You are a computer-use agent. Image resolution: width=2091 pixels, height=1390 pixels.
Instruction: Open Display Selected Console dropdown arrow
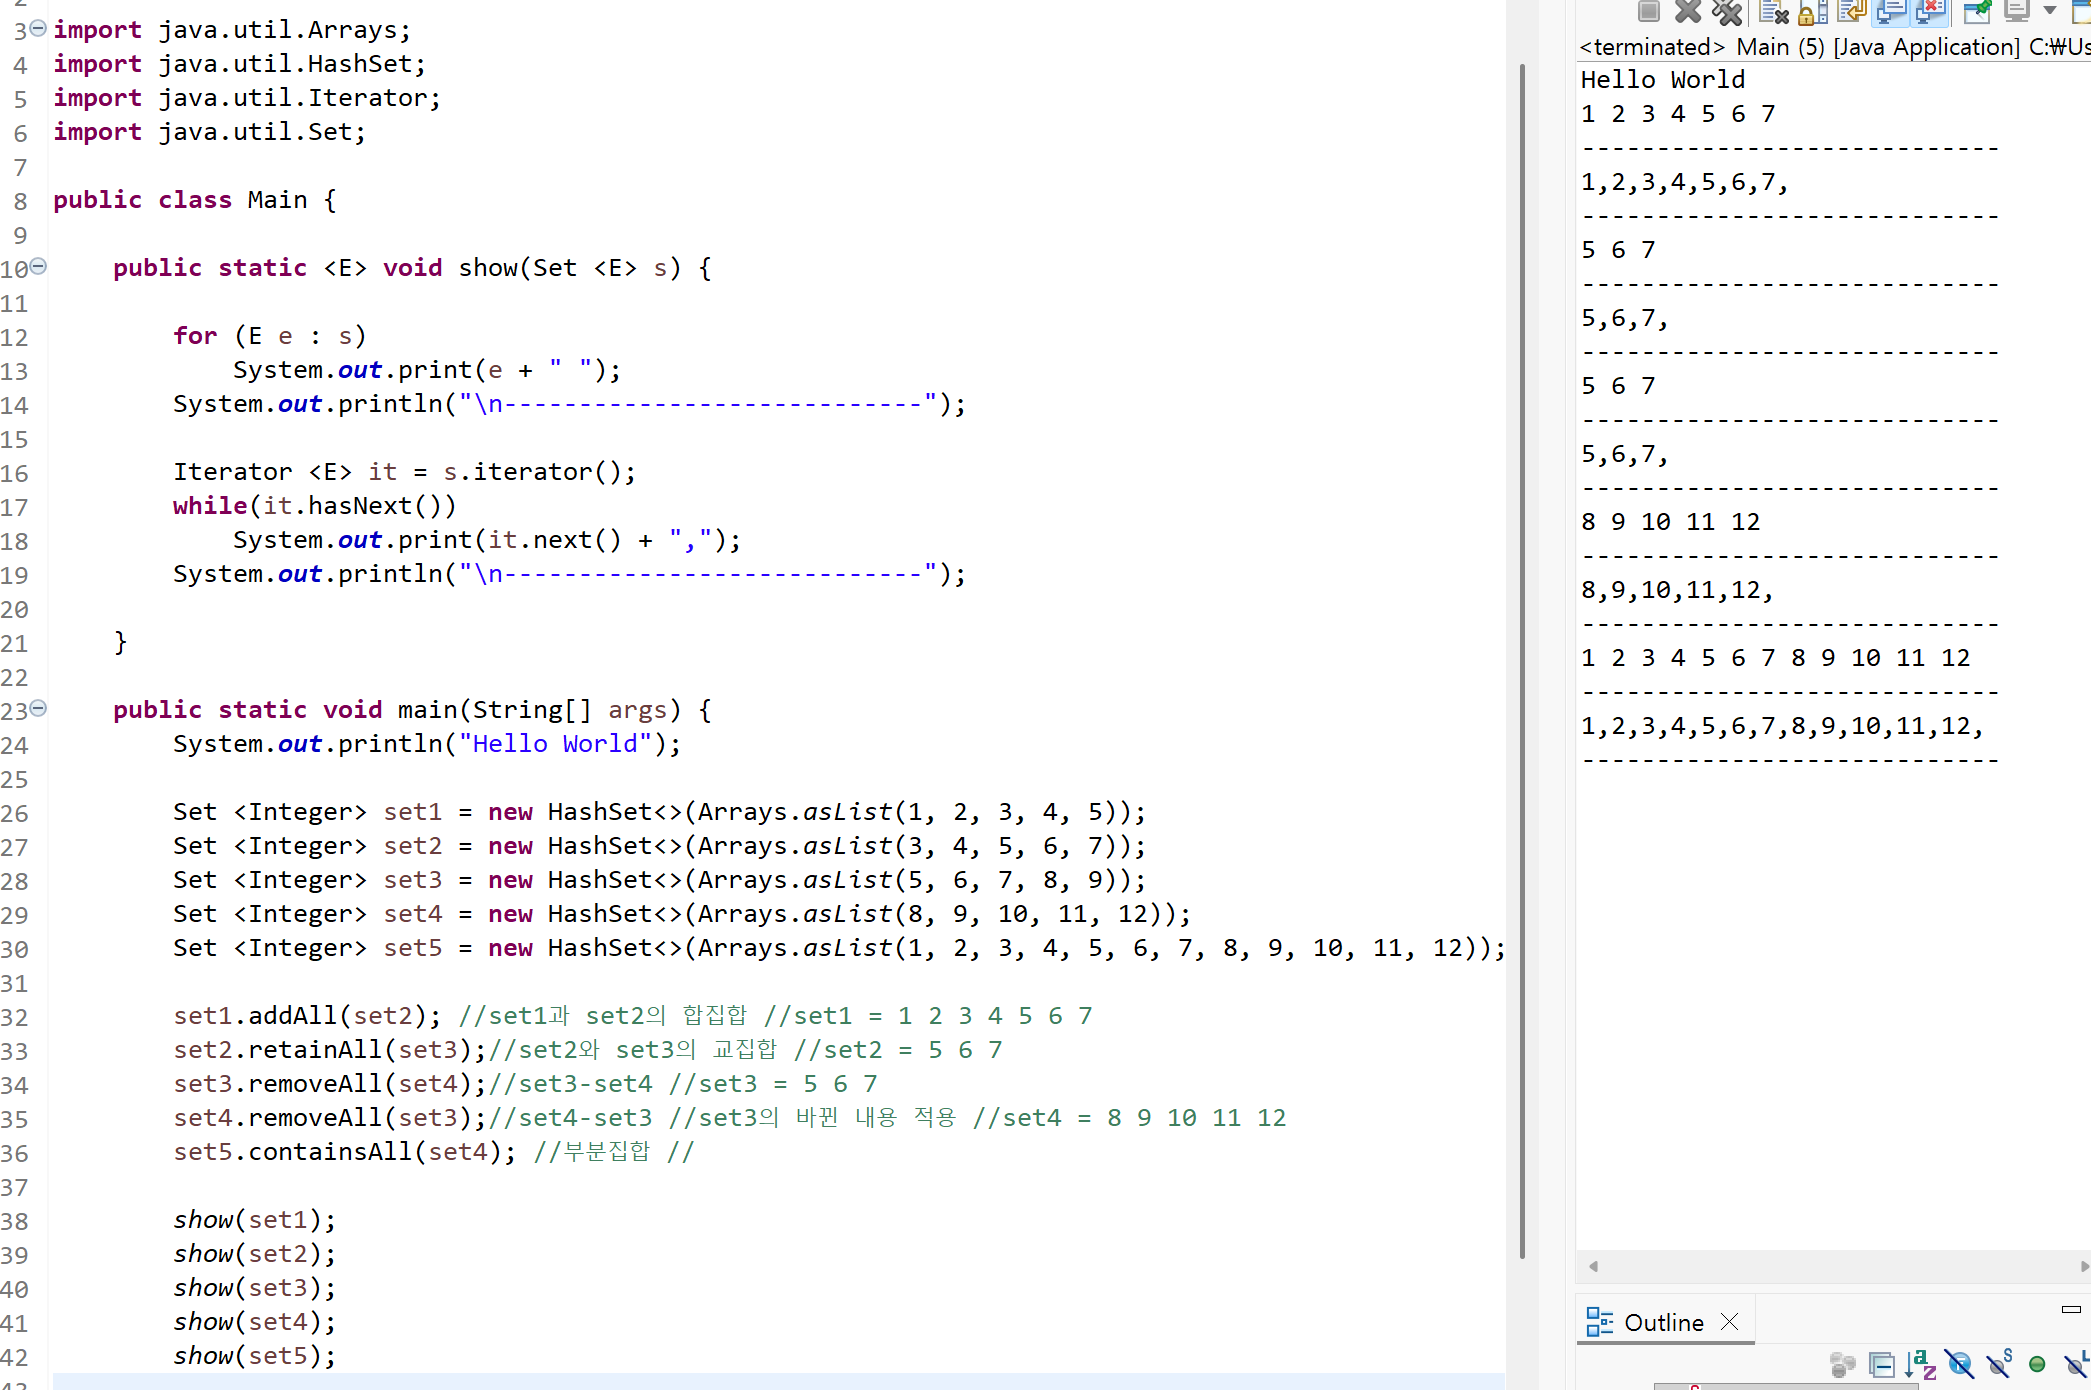coord(2050,11)
